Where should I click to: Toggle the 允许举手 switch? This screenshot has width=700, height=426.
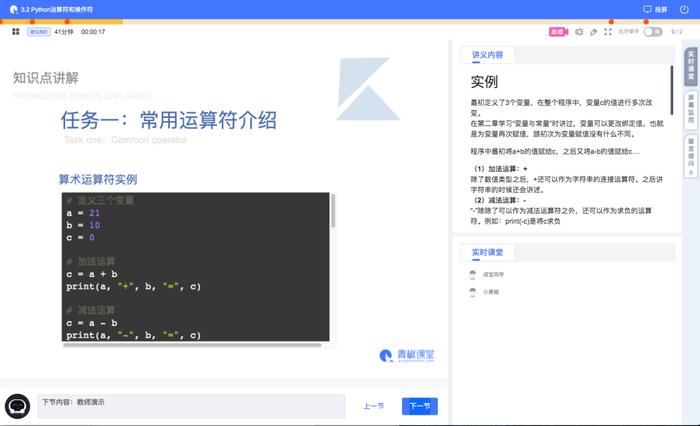tap(653, 32)
